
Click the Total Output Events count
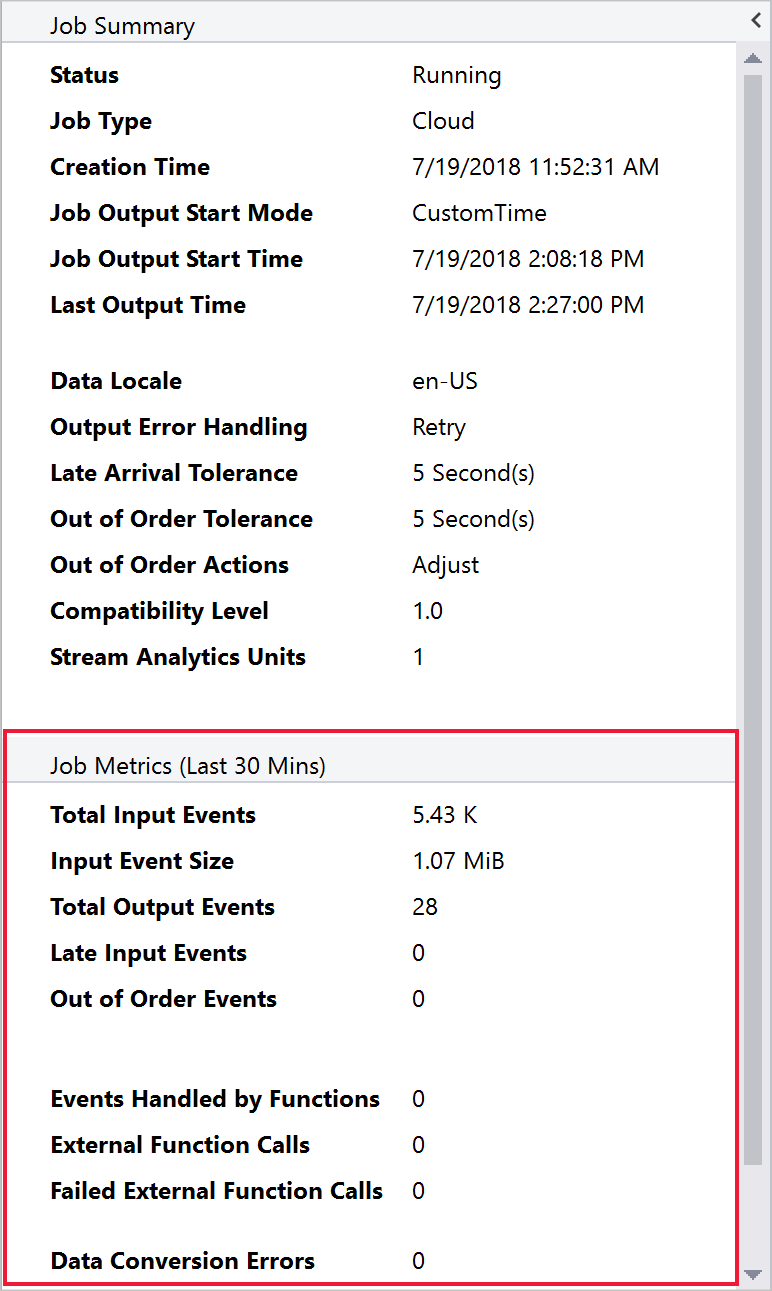pyautogui.click(x=424, y=907)
